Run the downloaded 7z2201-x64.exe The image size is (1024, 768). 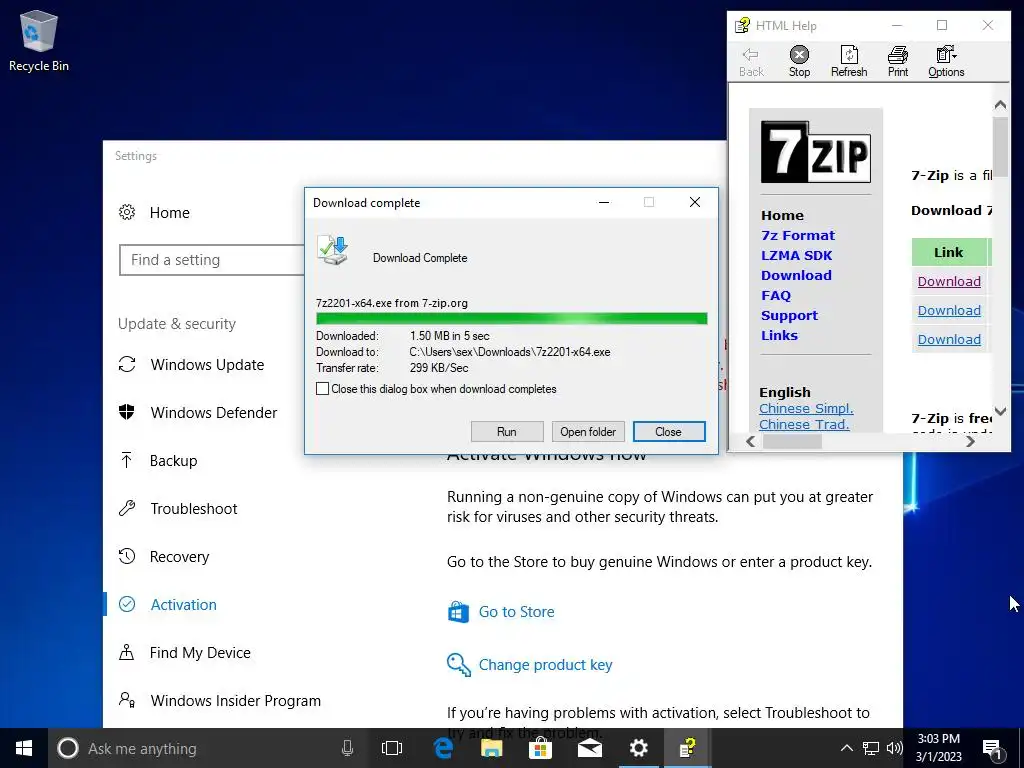click(x=507, y=432)
